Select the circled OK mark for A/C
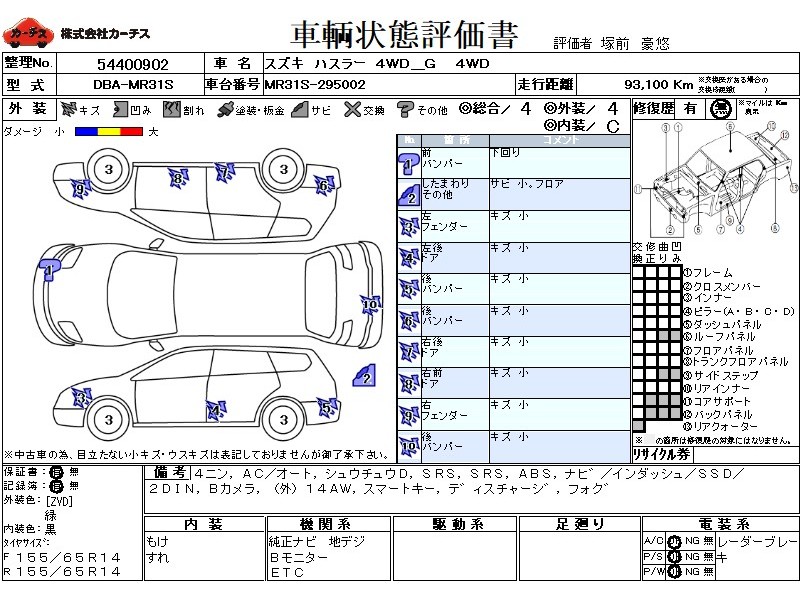Image resolution: width=800 pixels, height=600 pixels. [x=674, y=542]
